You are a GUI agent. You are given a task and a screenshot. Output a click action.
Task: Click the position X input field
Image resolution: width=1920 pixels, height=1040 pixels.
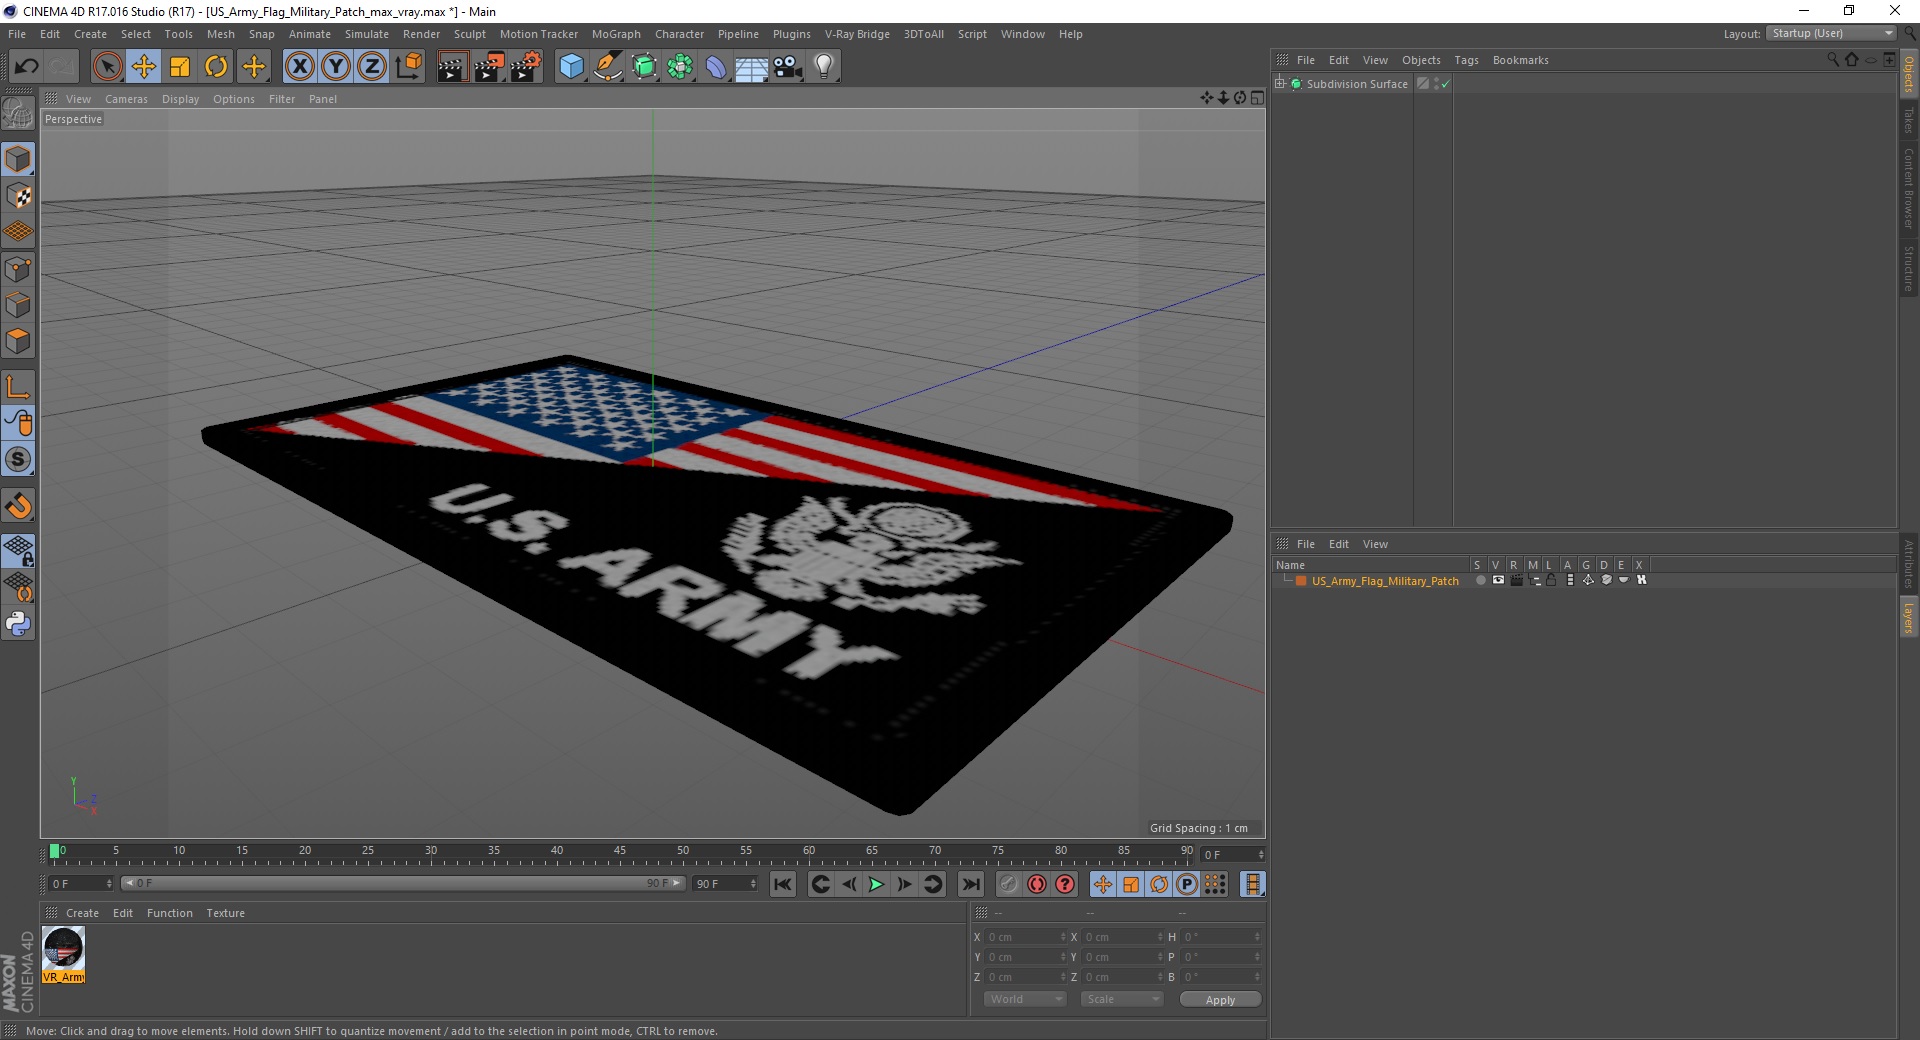[x=1025, y=937]
